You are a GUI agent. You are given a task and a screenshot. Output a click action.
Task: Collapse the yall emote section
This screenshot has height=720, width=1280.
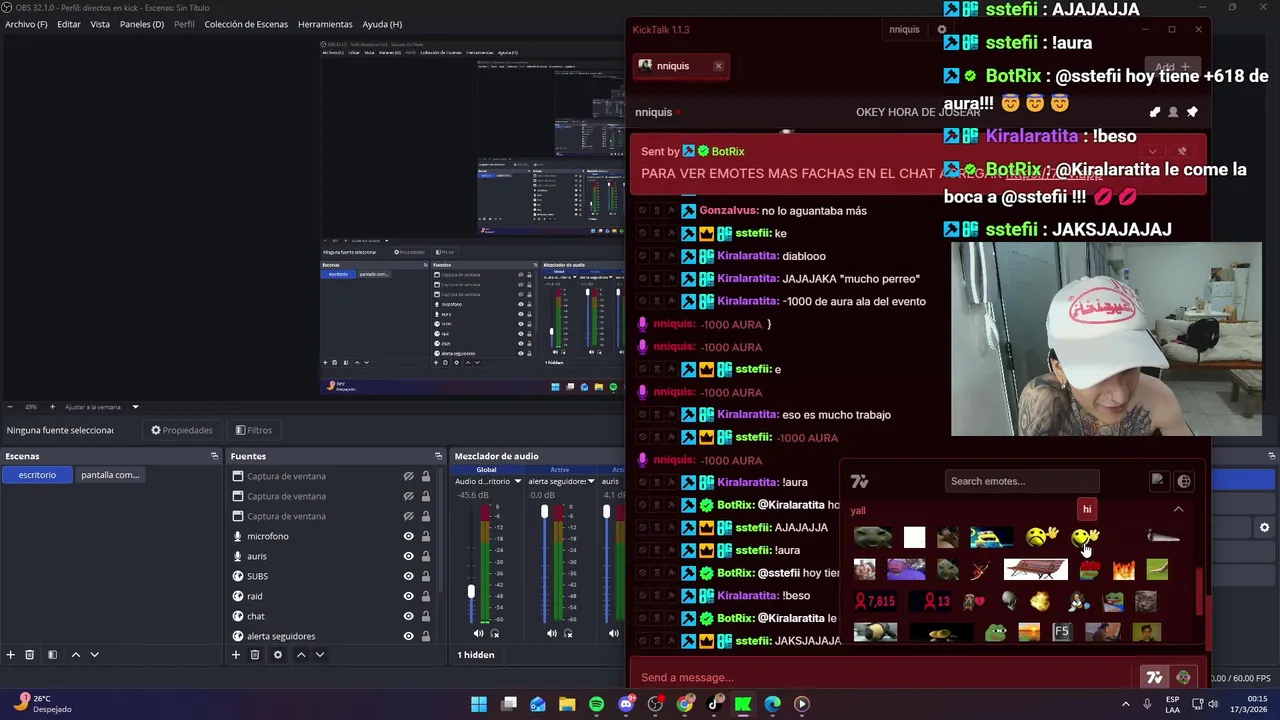(x=1178, y=510)
